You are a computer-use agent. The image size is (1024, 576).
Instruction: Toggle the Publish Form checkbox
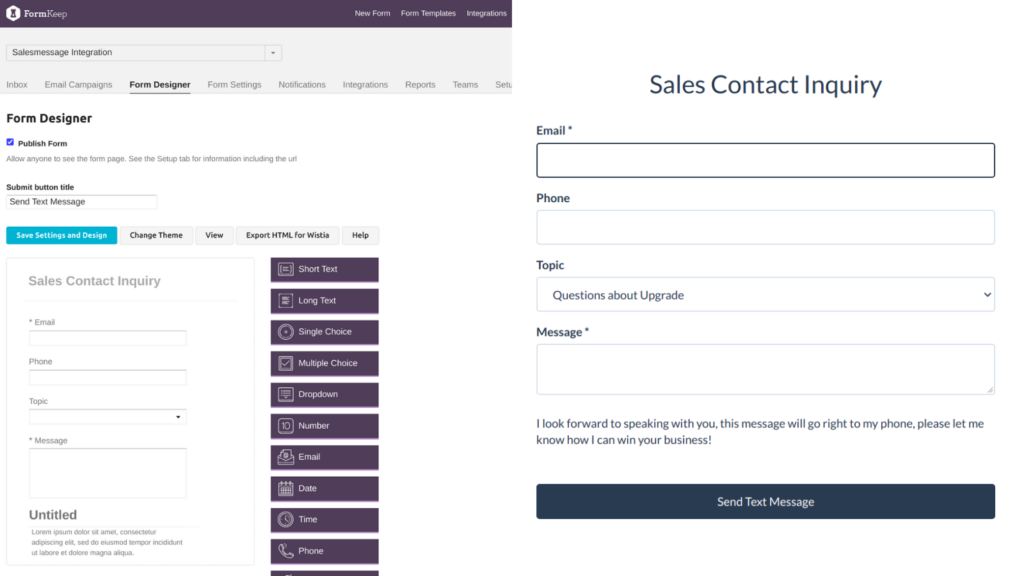pyautogui.click(x=10, y=143)
